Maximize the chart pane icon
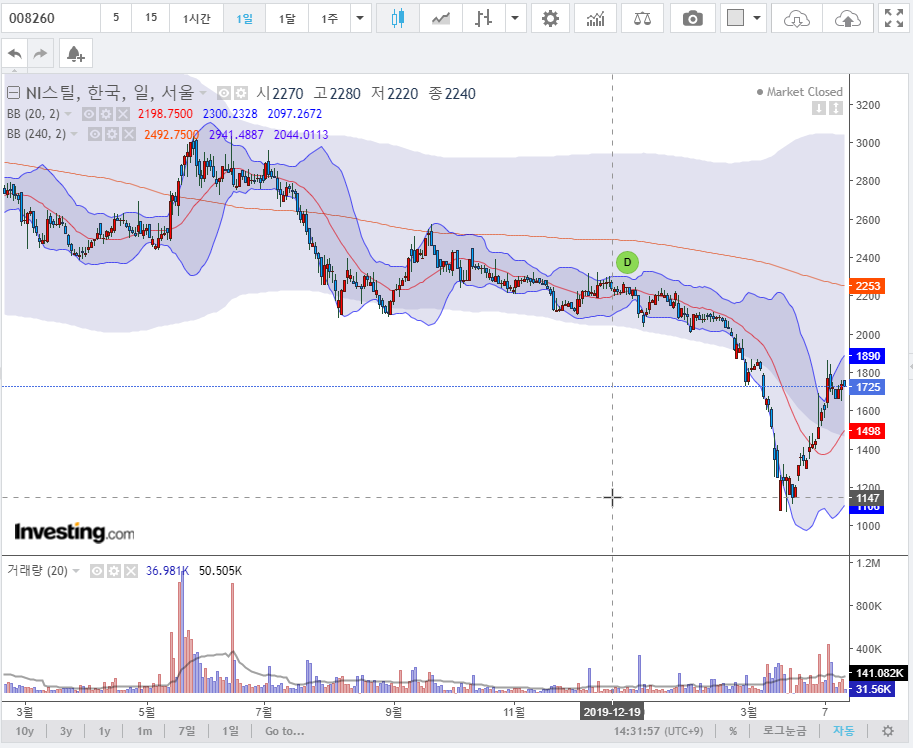Screen dimensions: 913x749 [836, 108]
